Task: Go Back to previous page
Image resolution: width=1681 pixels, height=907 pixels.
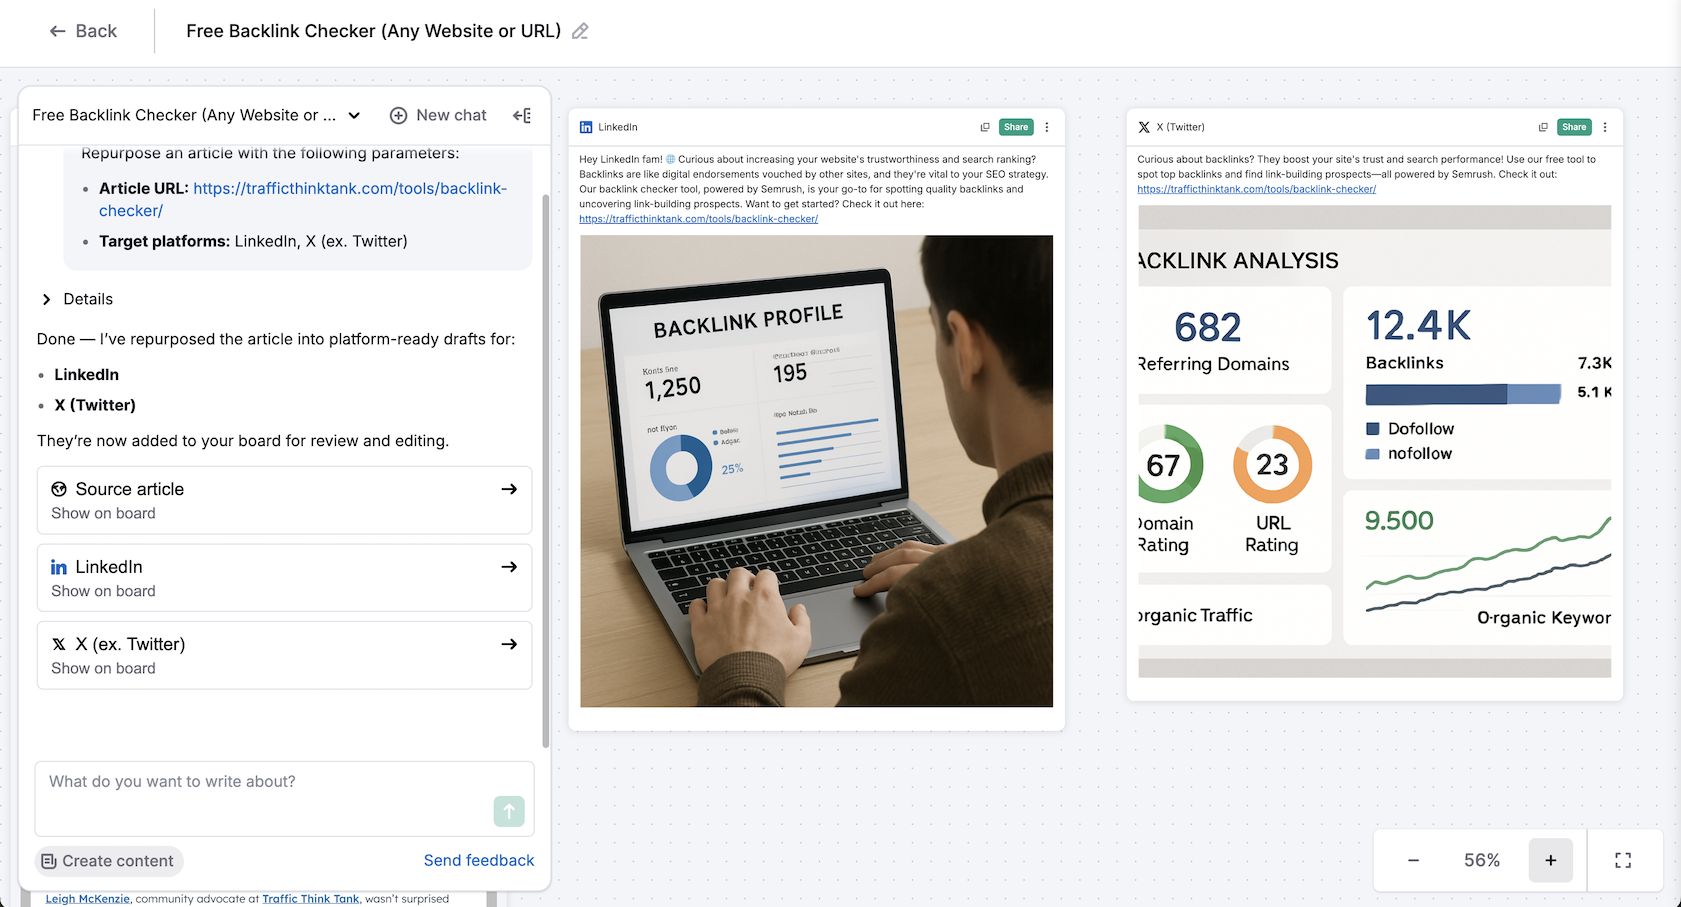Action: pyautogui.click(x=83, y=31)
